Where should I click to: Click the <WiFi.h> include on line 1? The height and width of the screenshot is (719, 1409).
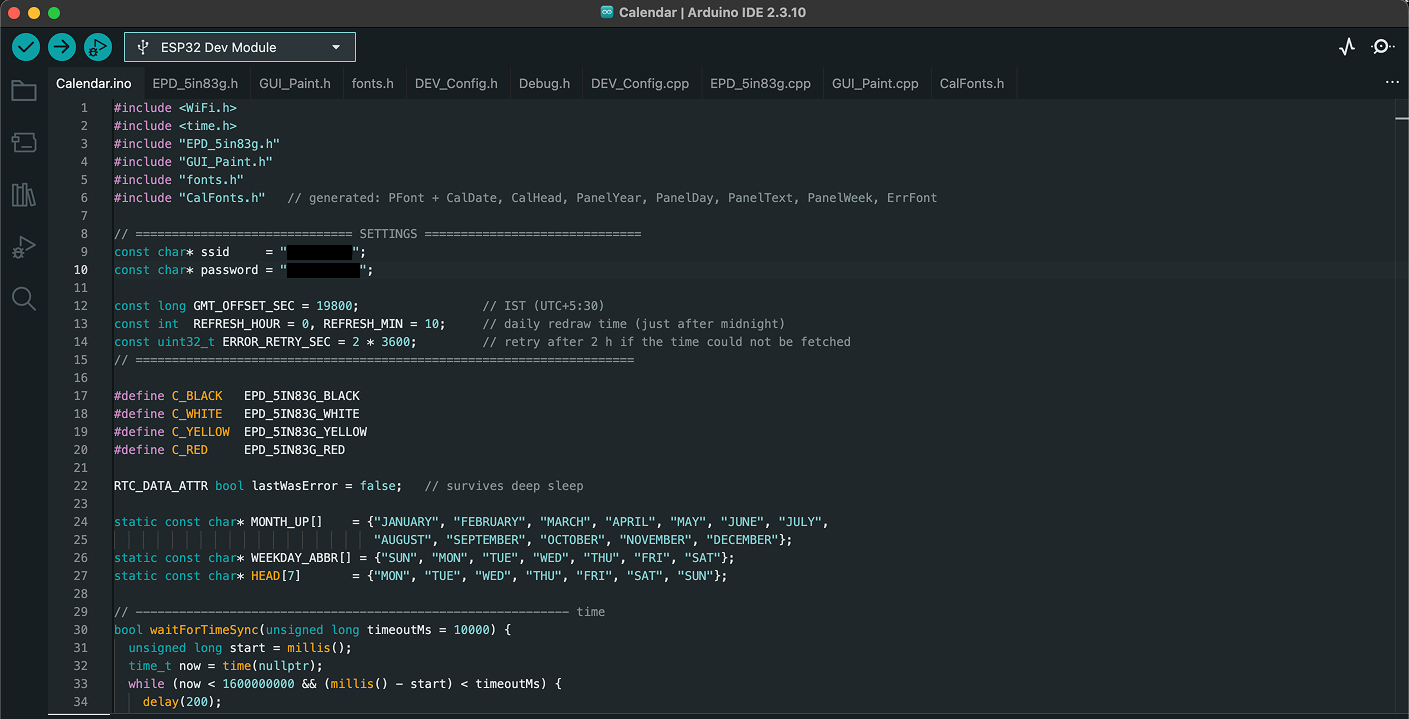208,108
